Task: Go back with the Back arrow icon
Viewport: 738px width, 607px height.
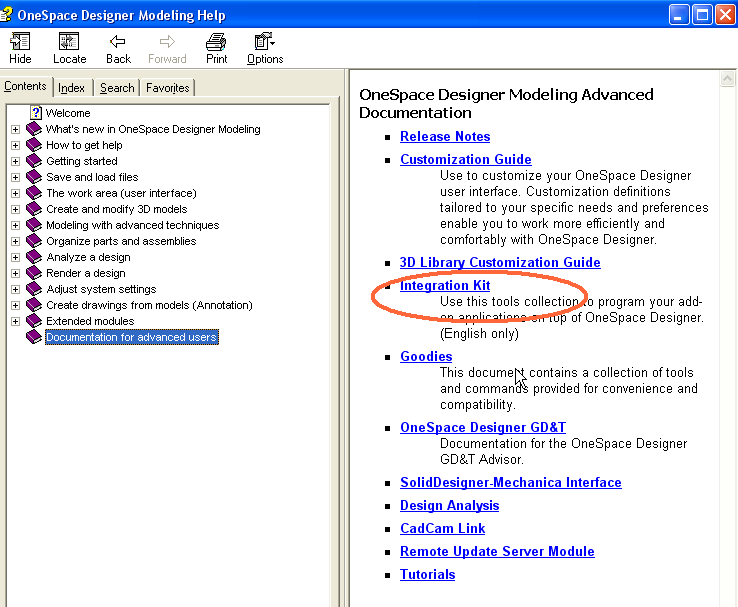Action: point(117,42)
